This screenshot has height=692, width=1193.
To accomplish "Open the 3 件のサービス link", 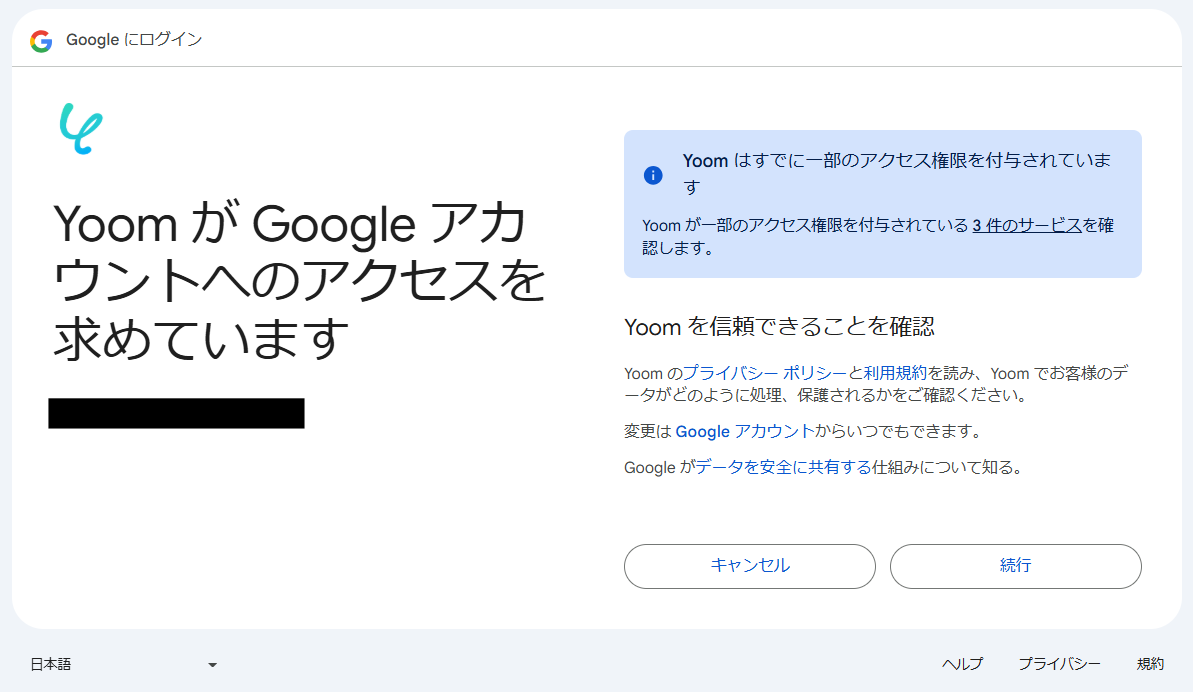I will [1027, 225].
